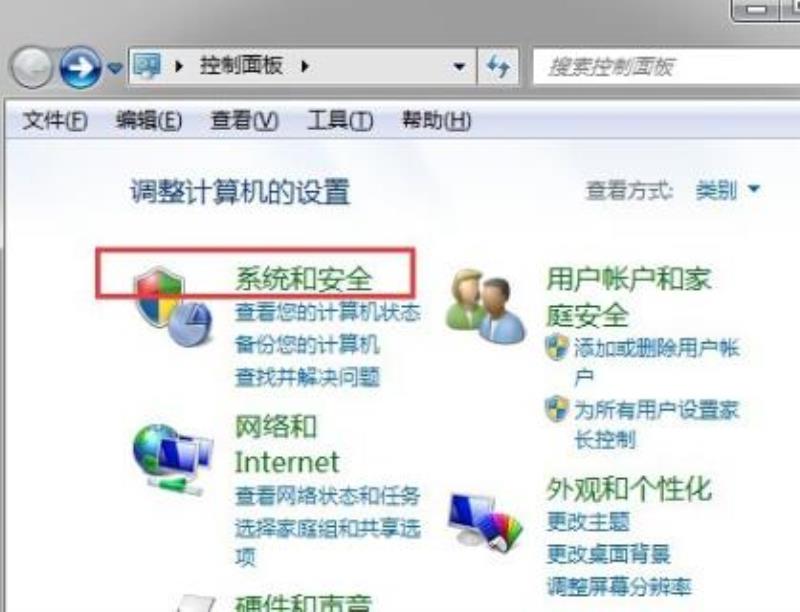Open the User Accounts people icon
The height and width of the screenshot is (612, 800).
[x=485, y=306]
